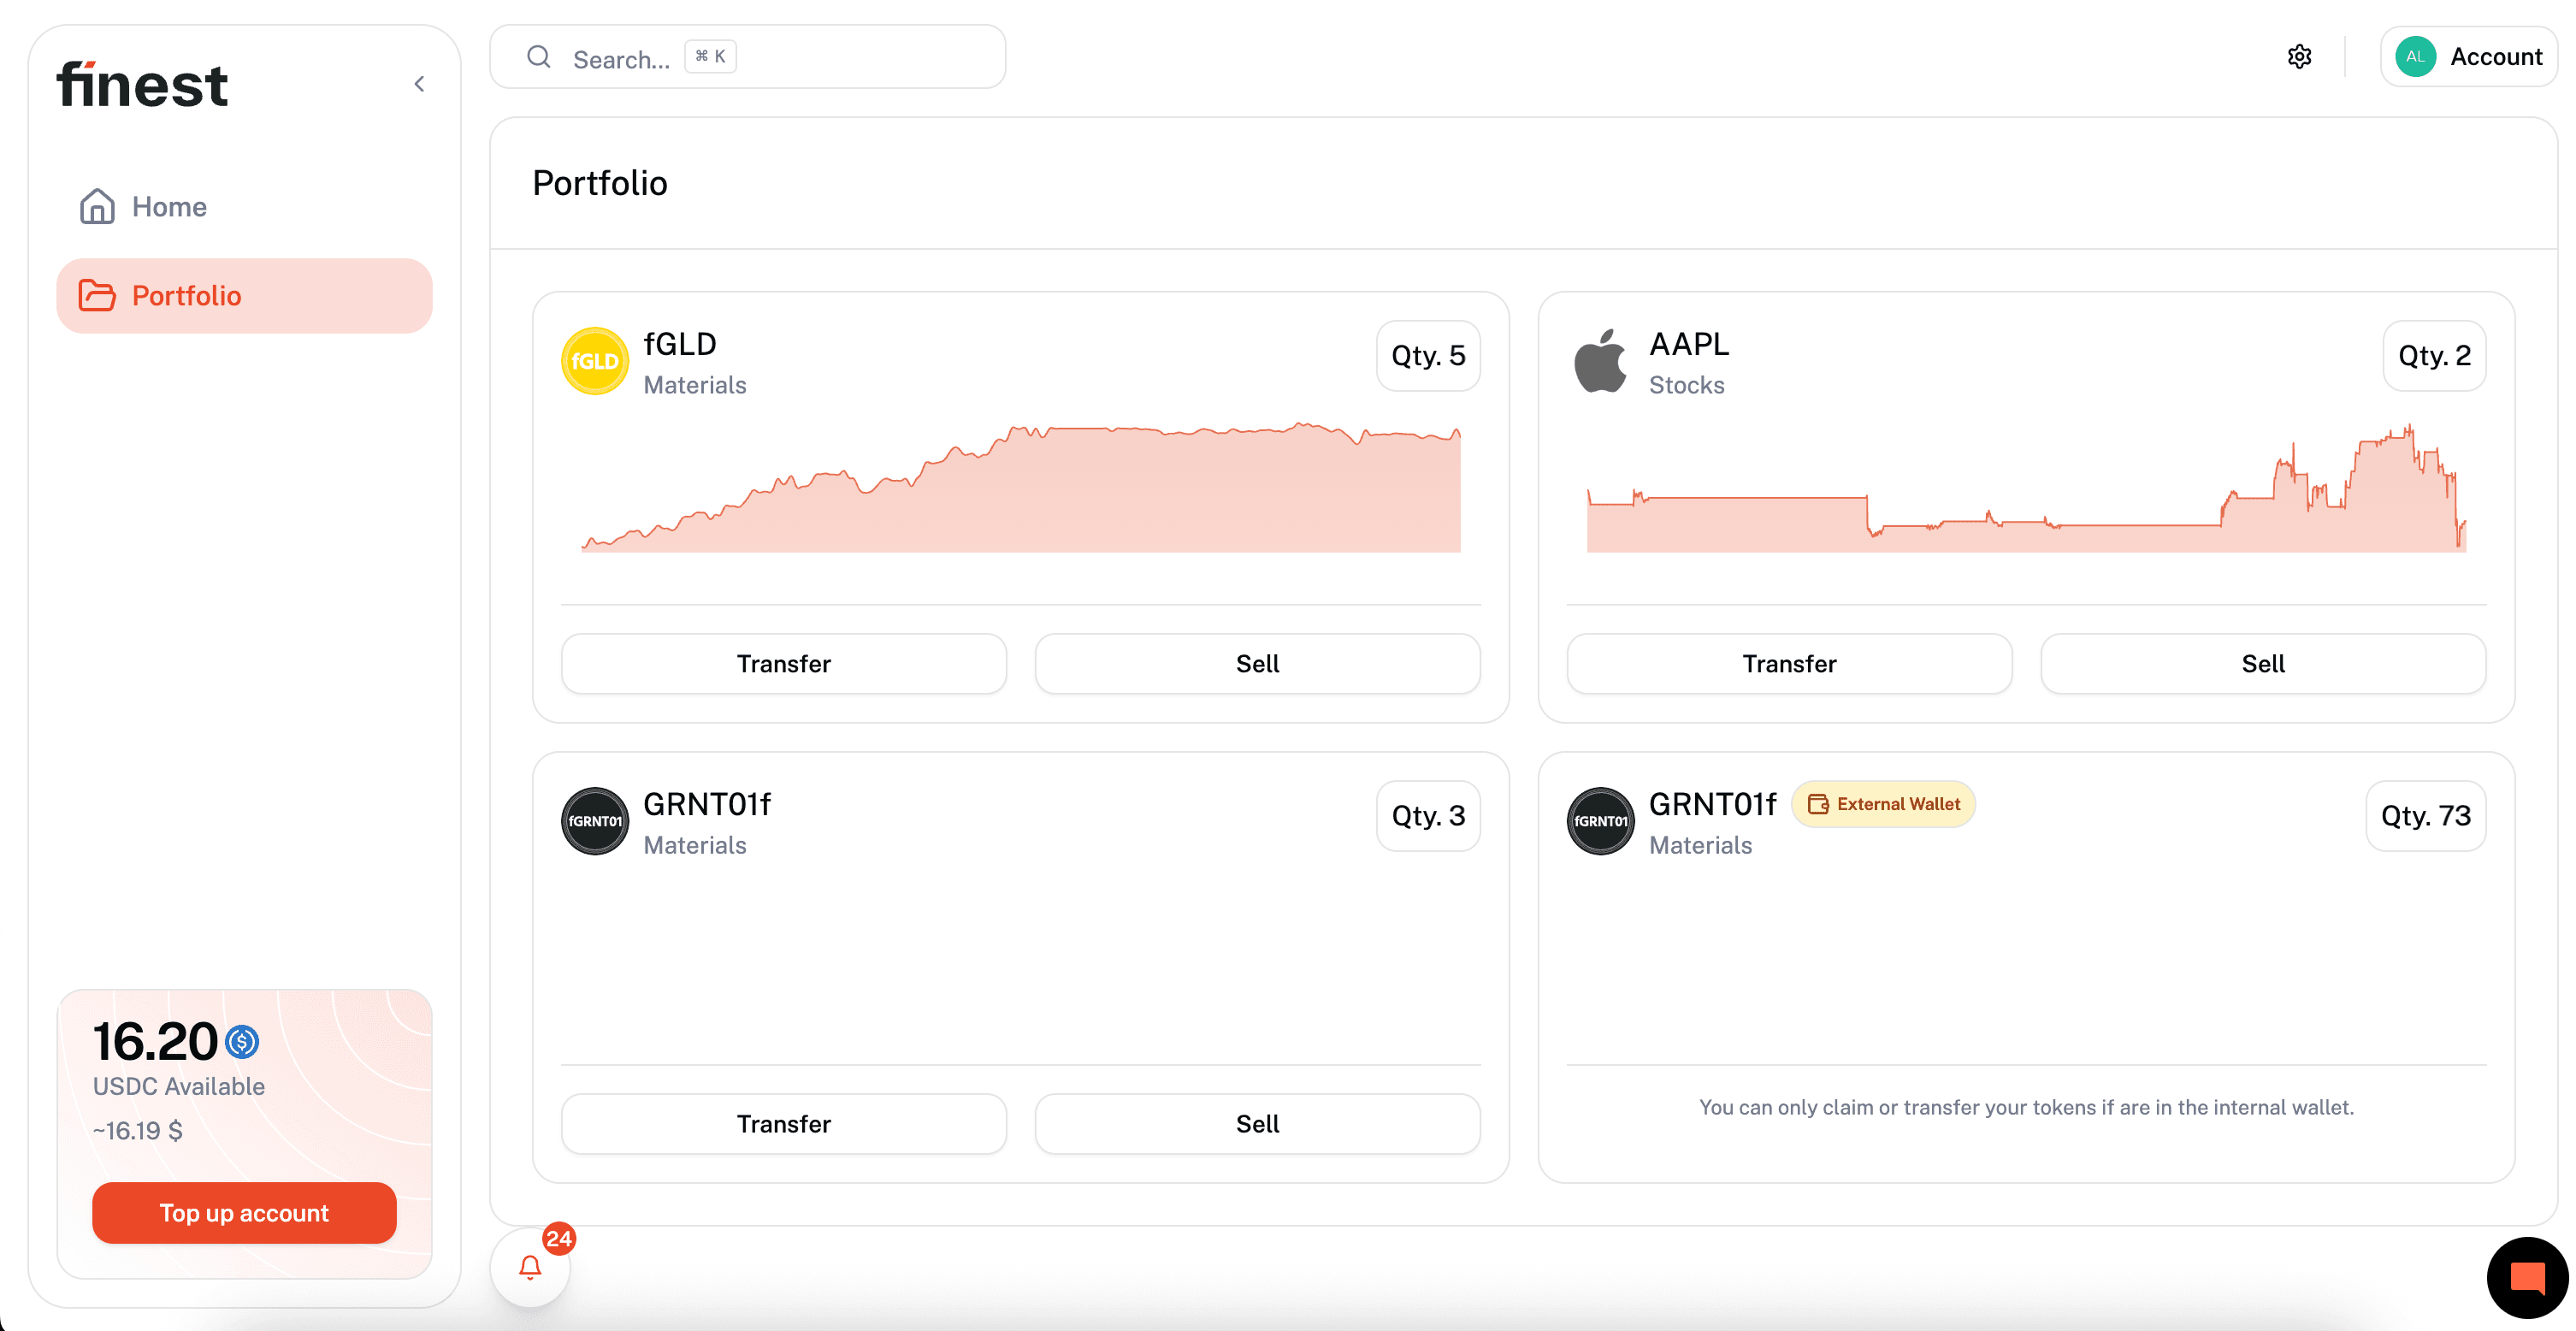Click the finest logo

click(x=142, y=85)
